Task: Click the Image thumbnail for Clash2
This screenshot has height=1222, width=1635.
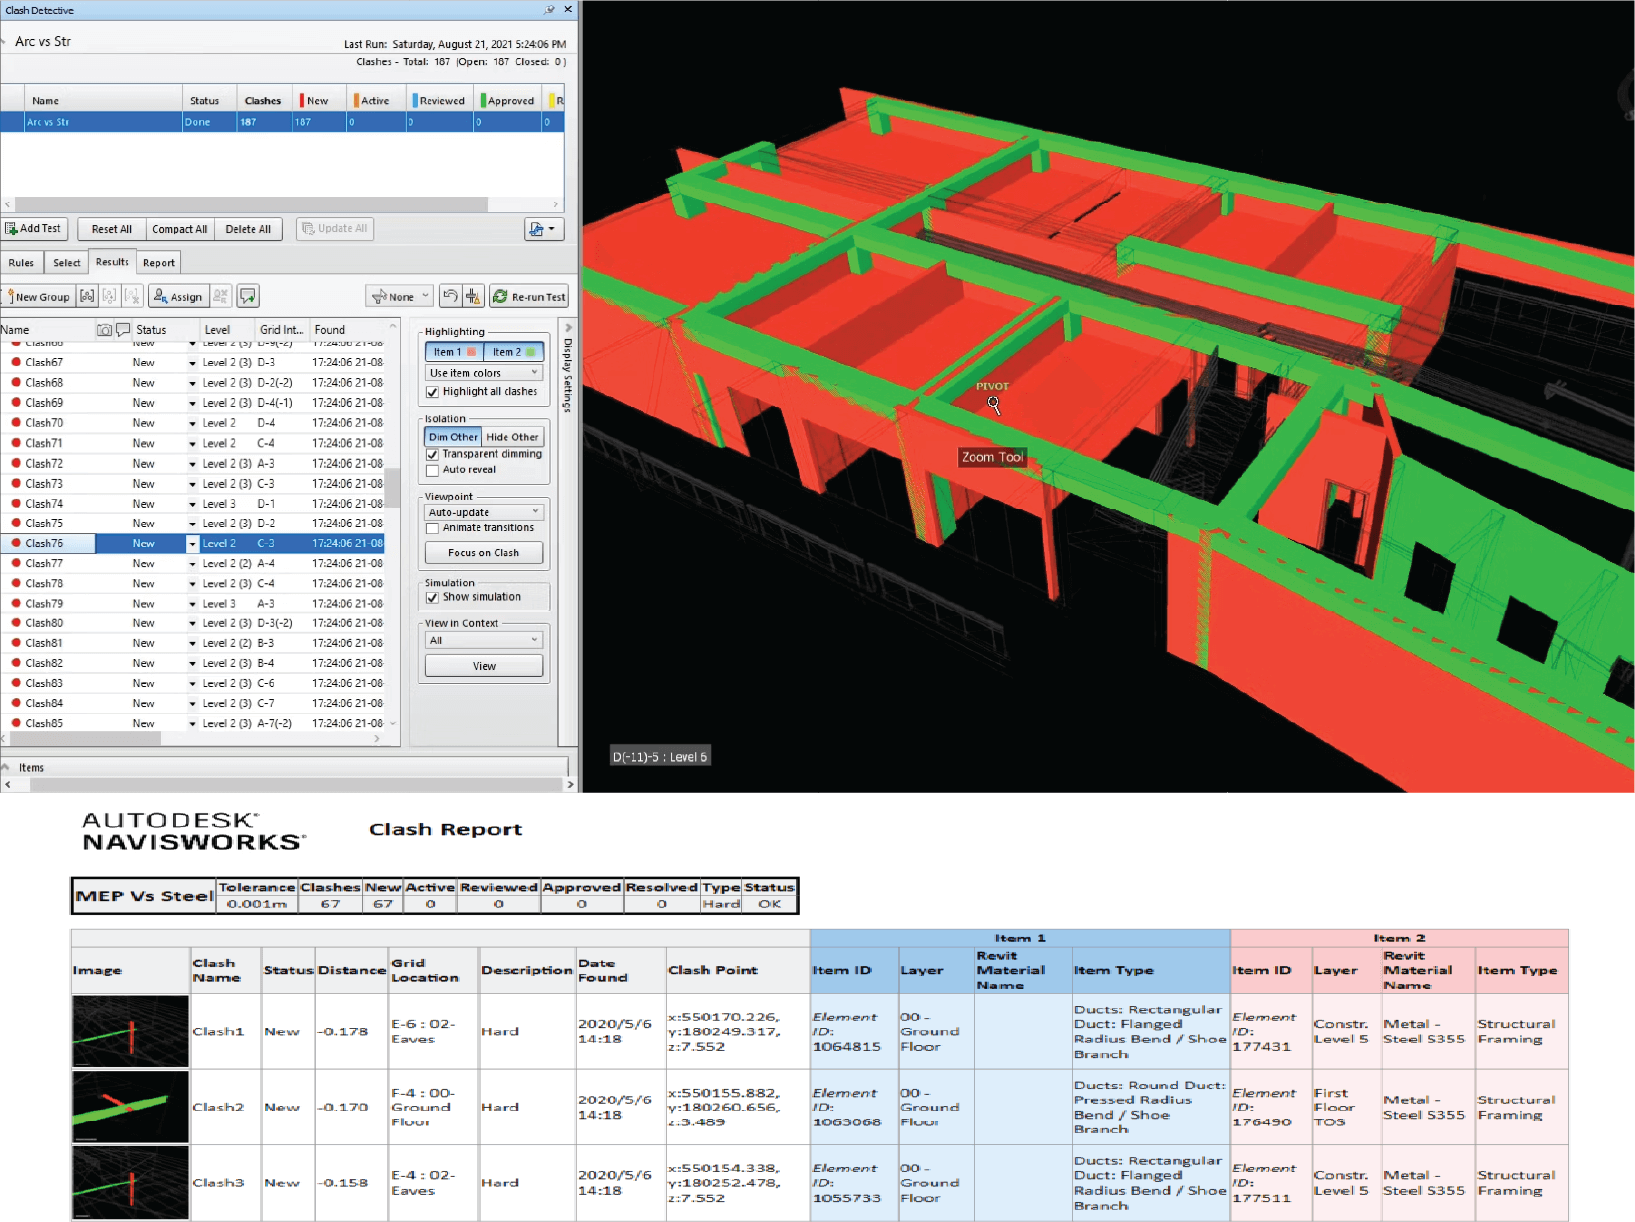Action: [130, 1106]
